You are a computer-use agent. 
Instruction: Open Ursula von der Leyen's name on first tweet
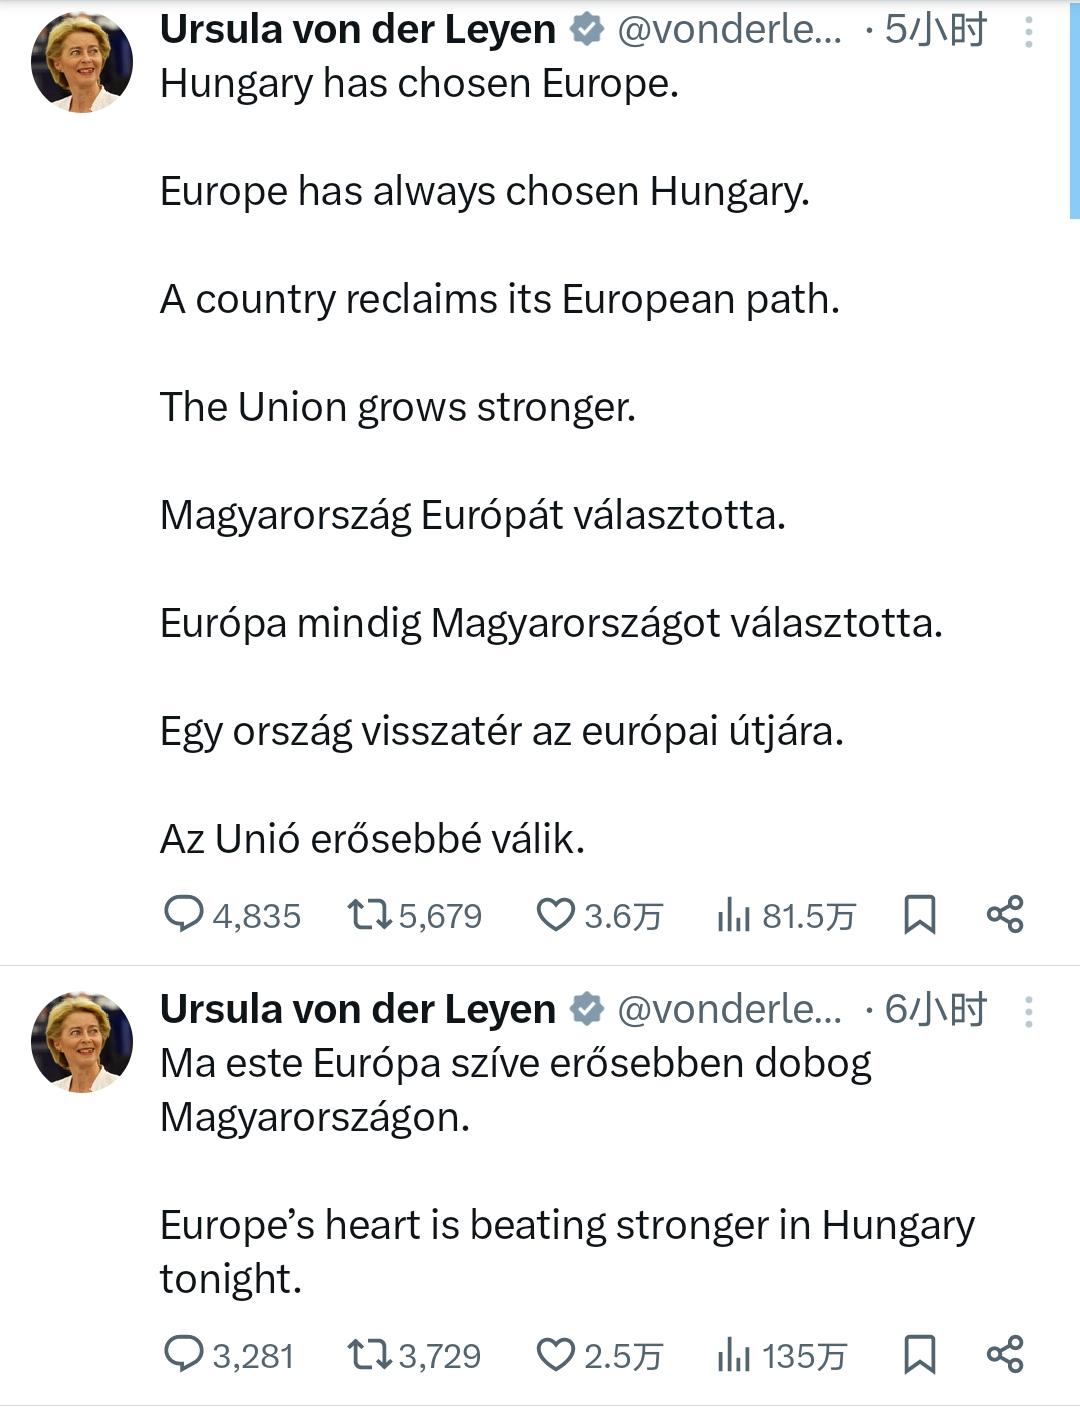point(357,30)
